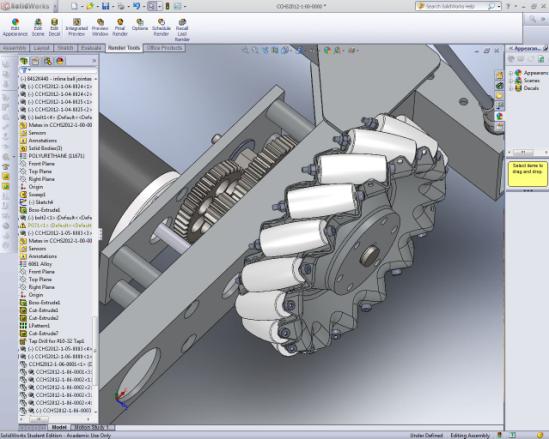549x439 pixels.
Task: Undo the last action
Action: tap(136, 6)
